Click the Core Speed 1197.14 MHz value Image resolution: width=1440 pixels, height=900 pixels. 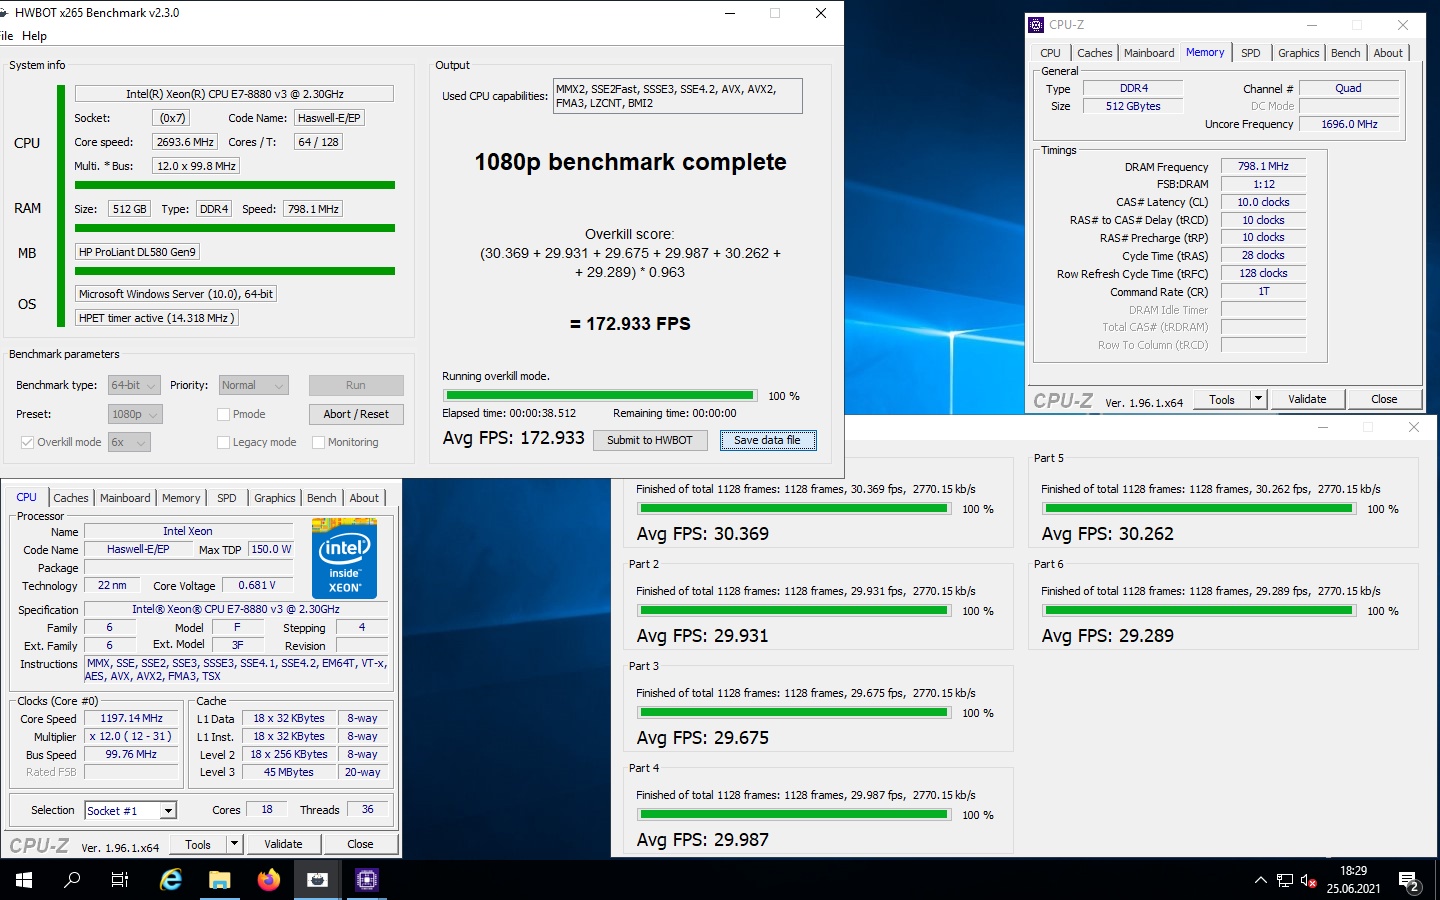131,718
